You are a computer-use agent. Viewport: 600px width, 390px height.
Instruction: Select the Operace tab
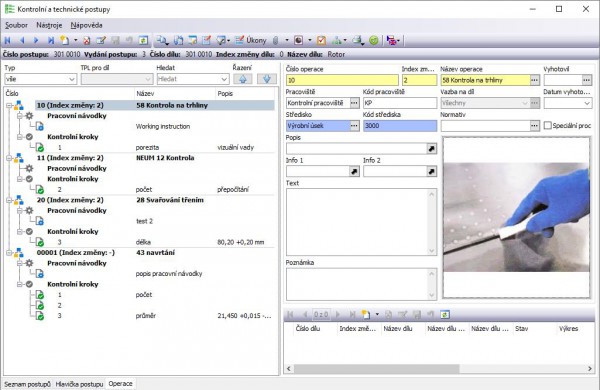pyautogui.click(x=120, y=383)
